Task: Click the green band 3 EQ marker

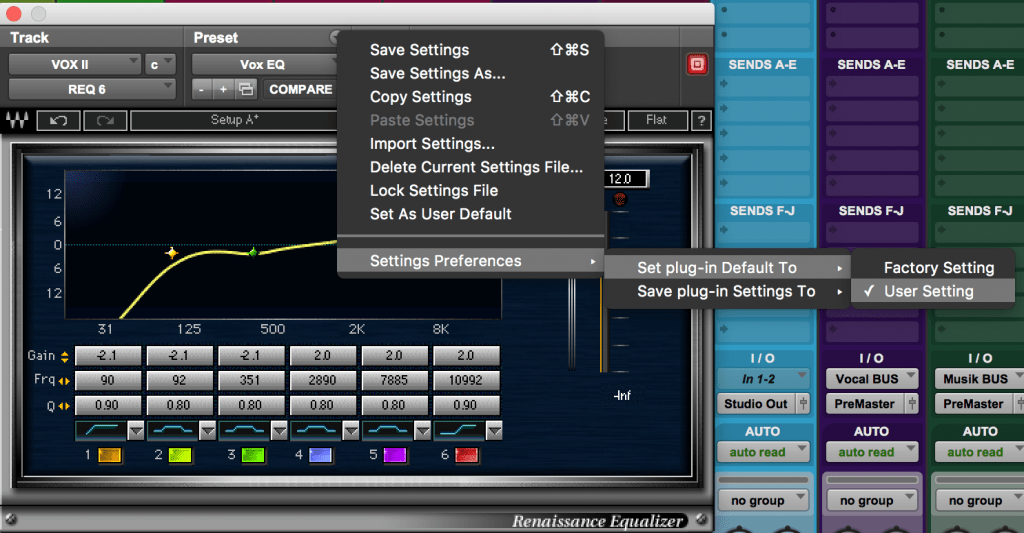Action: 253,252
